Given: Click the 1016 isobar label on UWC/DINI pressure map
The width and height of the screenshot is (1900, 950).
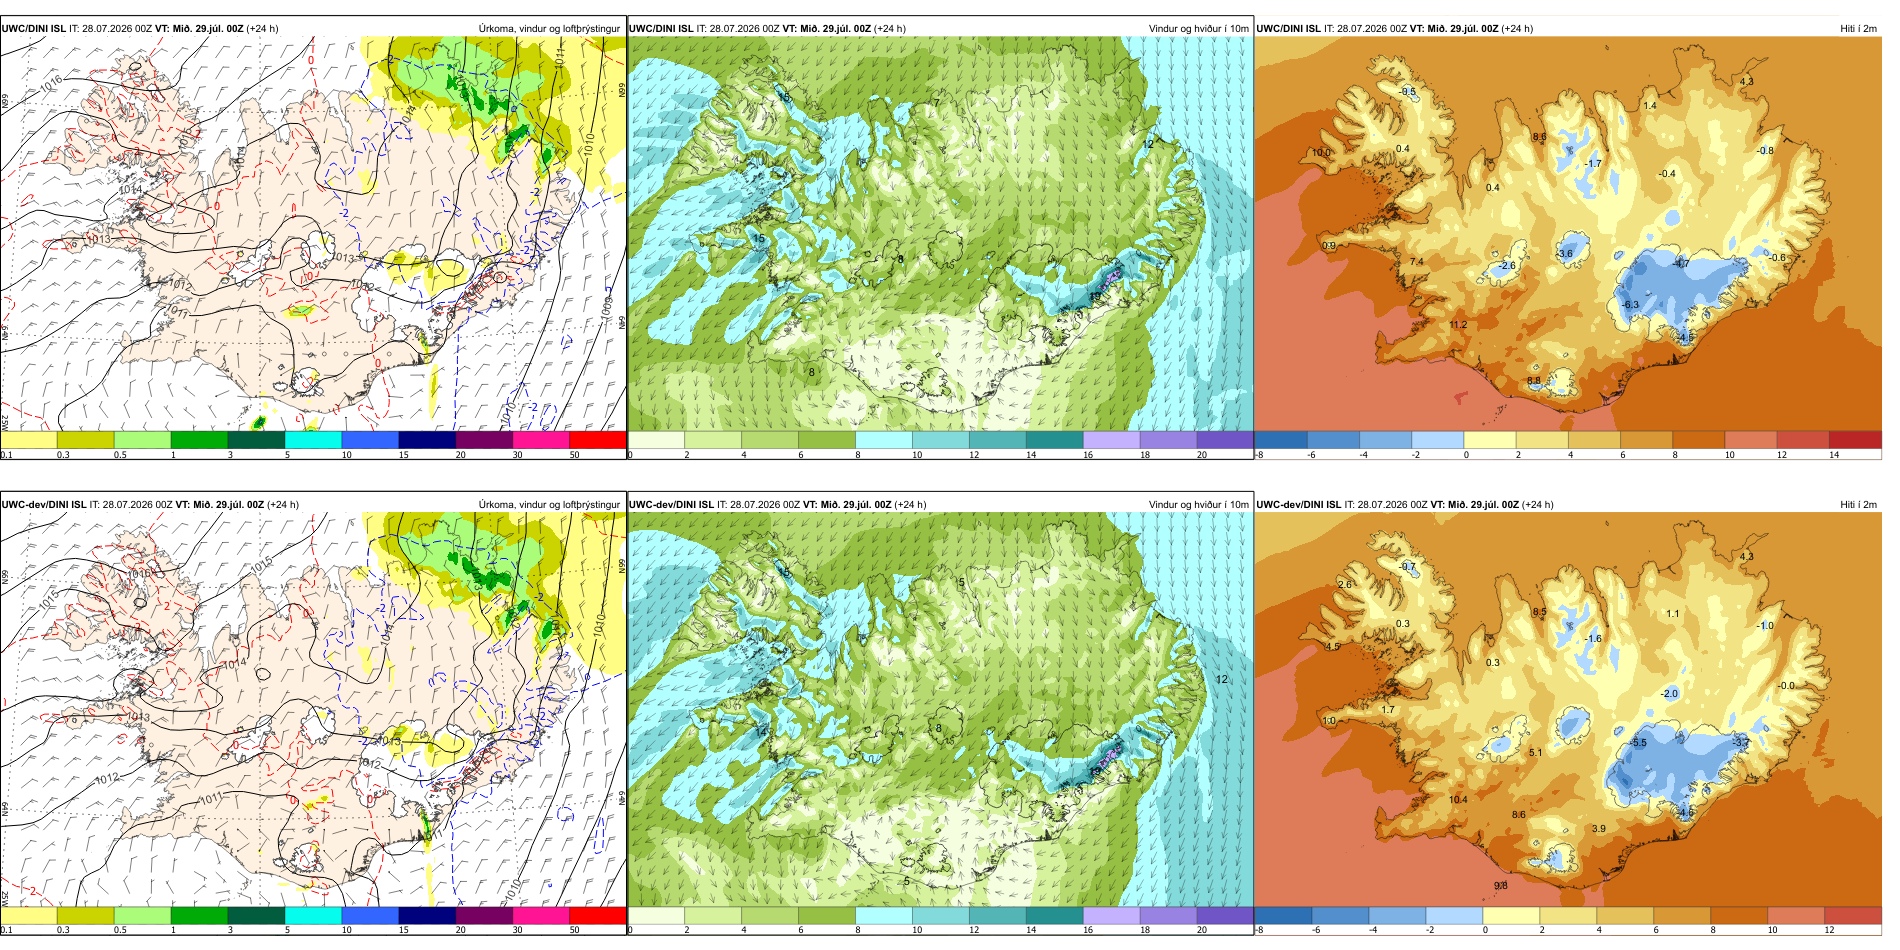Looking at the screenshot, I should pyautogui.click(x=52, y=79).
